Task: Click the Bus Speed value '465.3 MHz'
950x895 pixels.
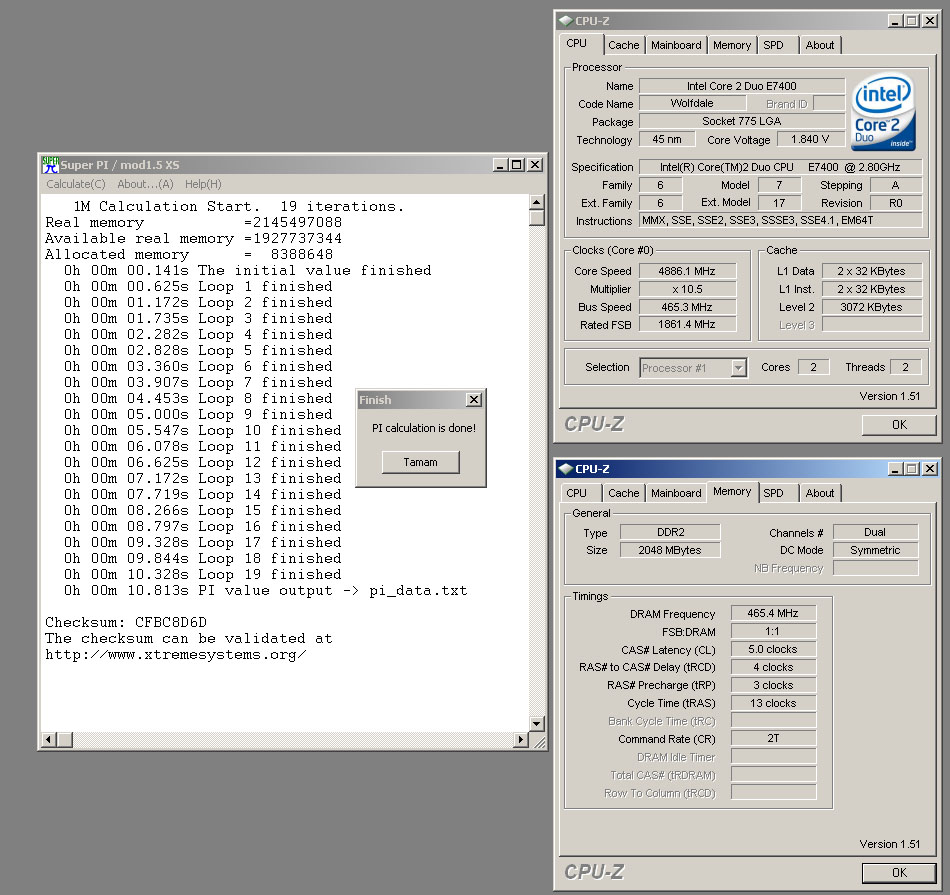Action: [x=687, y=307]
